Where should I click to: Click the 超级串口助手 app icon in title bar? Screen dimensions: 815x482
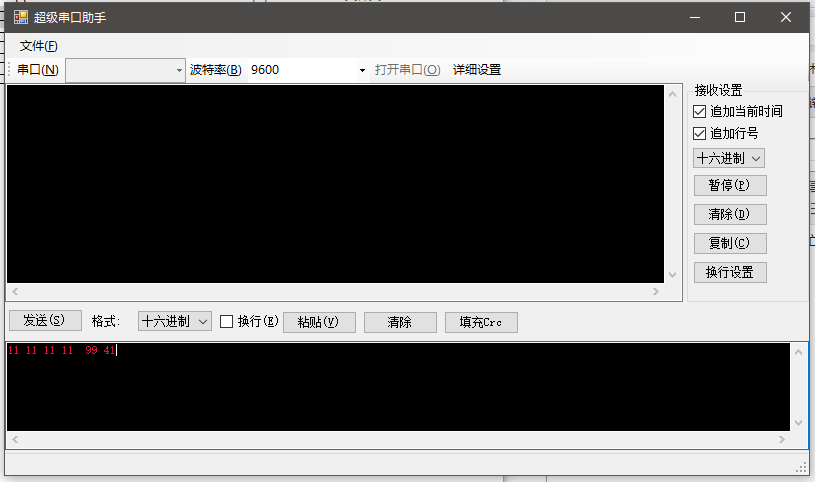21,17
